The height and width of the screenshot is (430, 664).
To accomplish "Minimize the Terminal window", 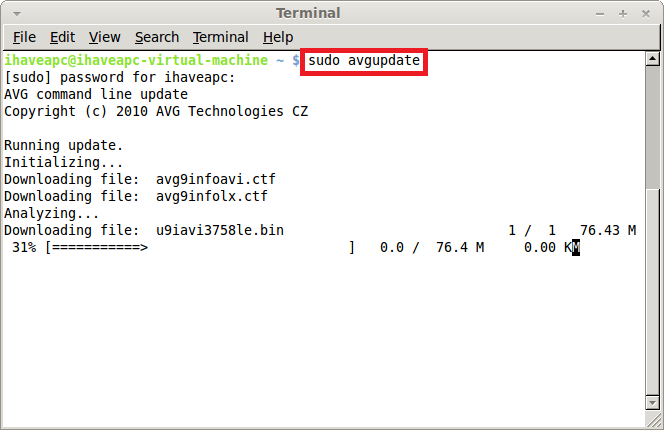I will pos(600,14).
